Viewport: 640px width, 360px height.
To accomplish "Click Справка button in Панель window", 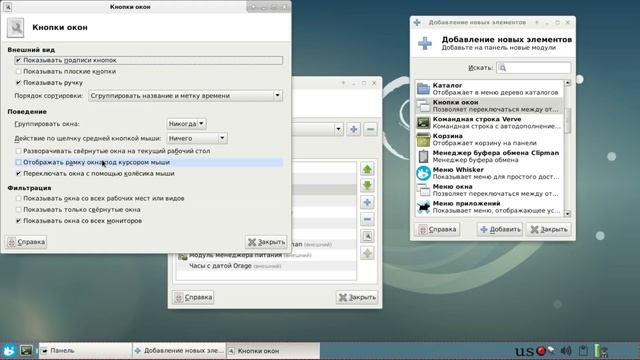I will (x=193, y=297).
